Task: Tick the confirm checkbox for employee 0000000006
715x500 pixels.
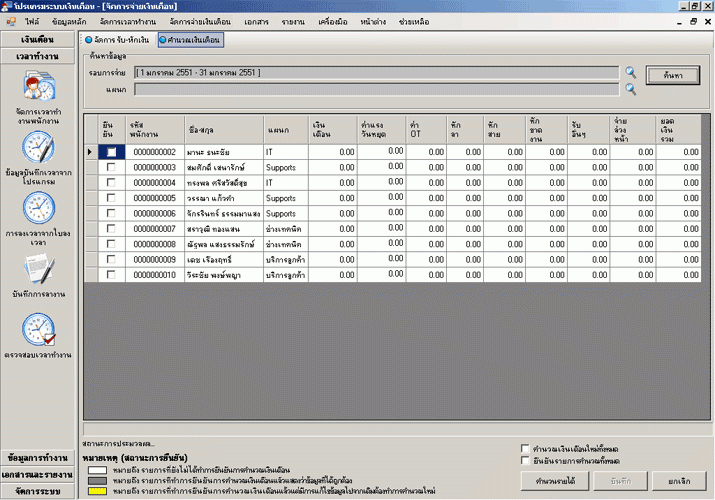Action: point(111,213)
